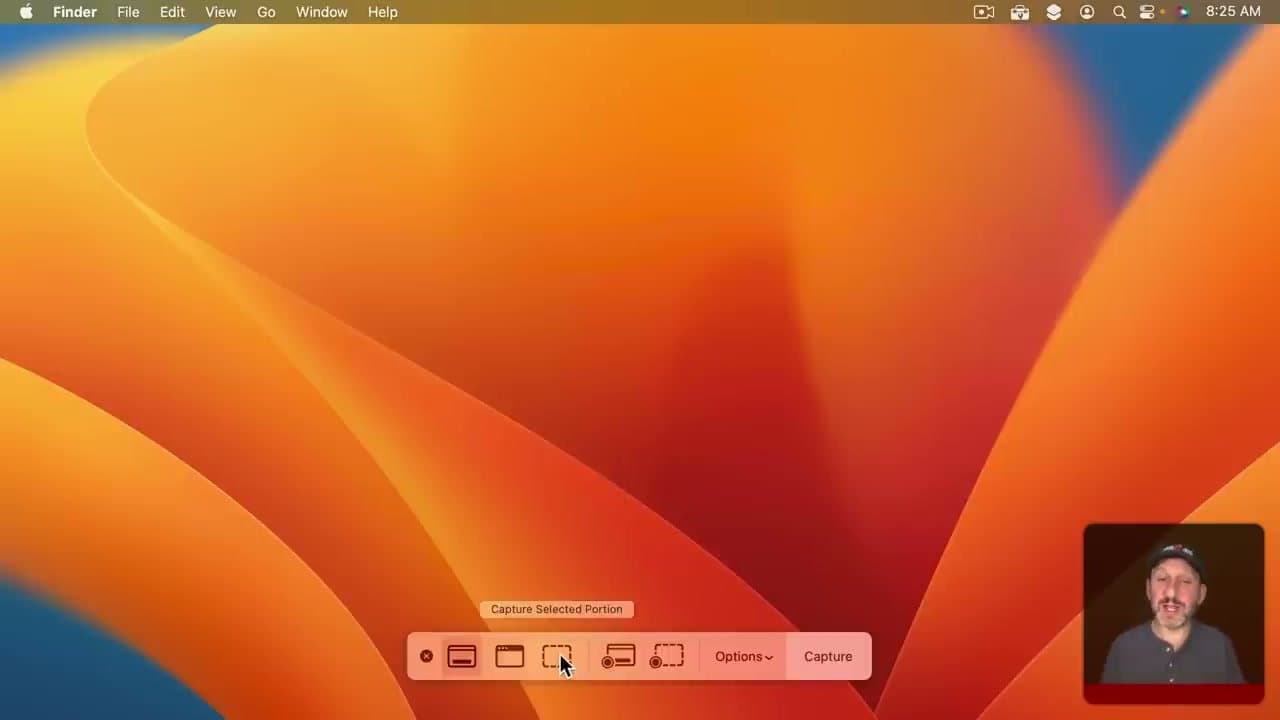The image size is (1280, 720).
Task: Click the user account menu bar icon
Action: [1087, 12]
